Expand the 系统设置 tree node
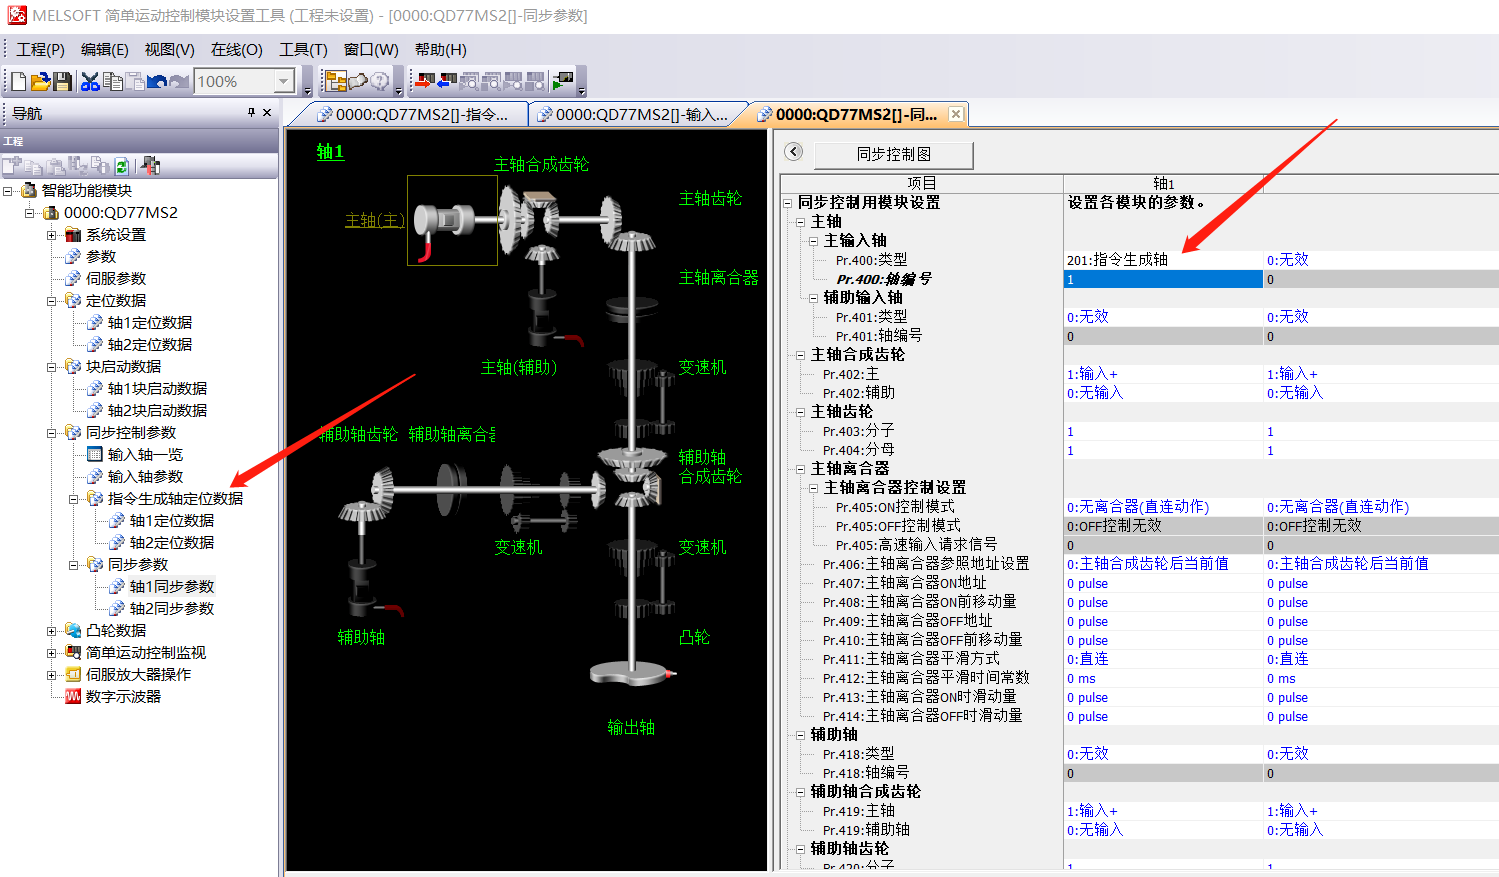 point(52,235)
